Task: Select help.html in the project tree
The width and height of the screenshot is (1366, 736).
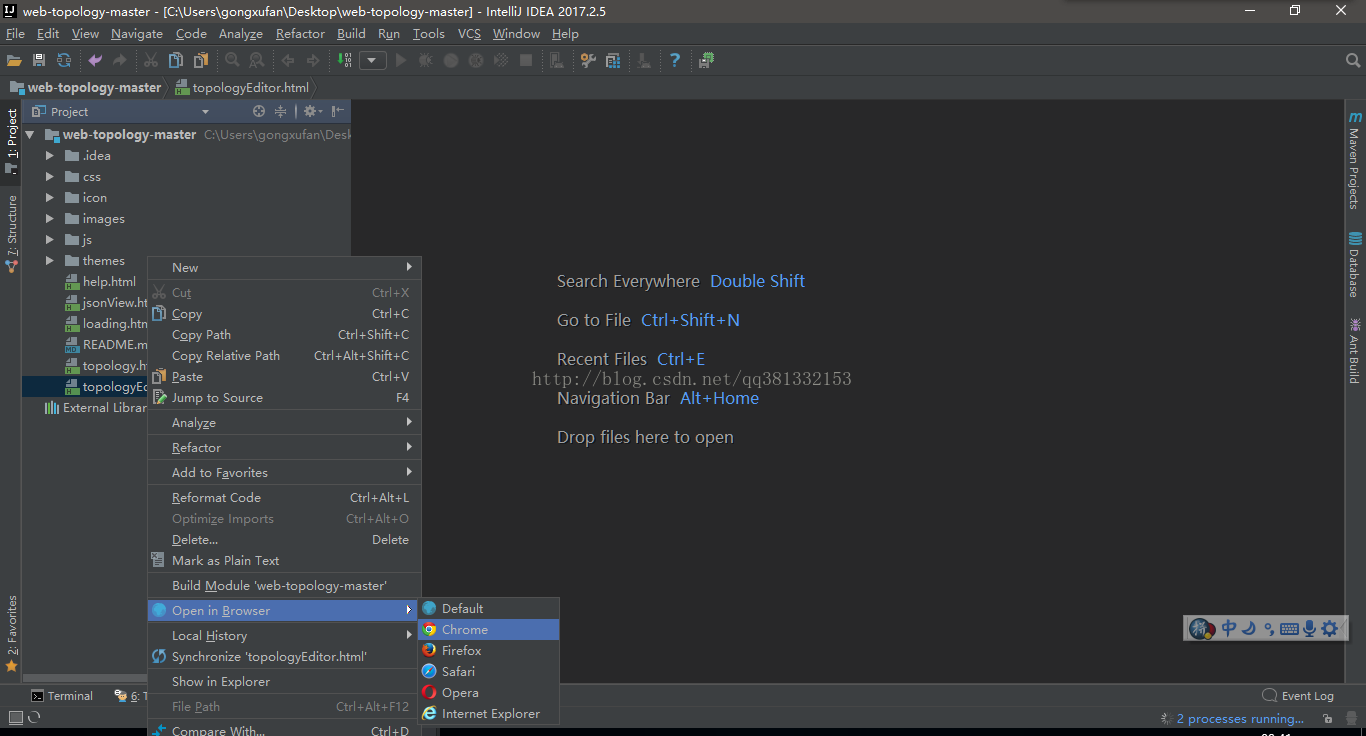Action: click(x=109, y=282)
